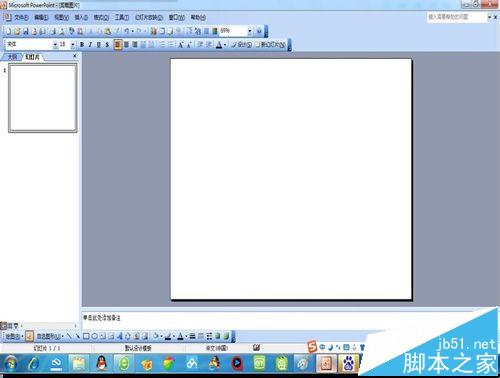500x378 pixels.
Task: Click the 设计 Design button
Action: coord(242,45)
